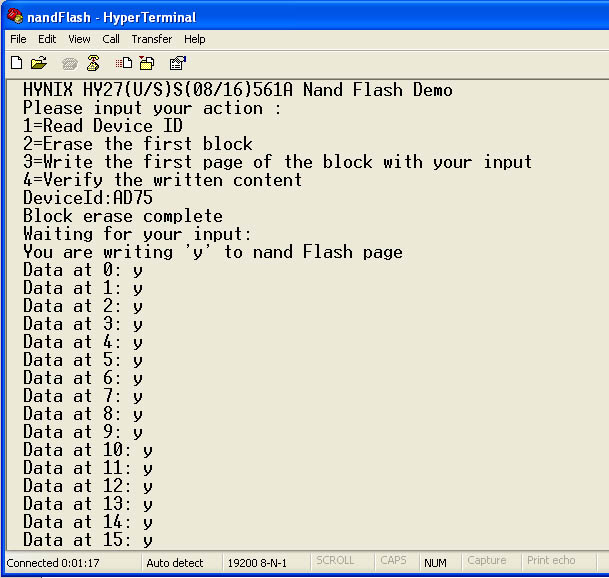Click the 'Data at 15: y' line
This screenshot has width=609, height=578.
pyautogui.click(x=88, y=540)
